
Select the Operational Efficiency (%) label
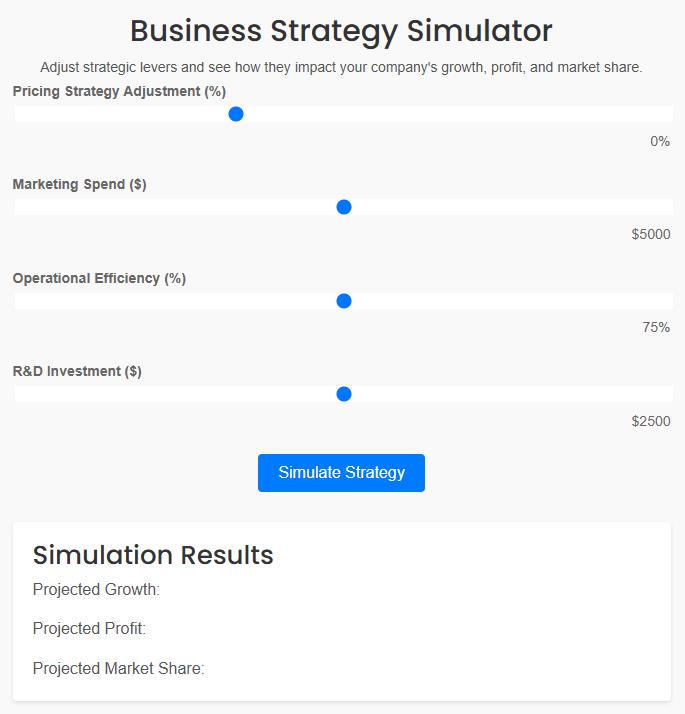pos(99,278)
